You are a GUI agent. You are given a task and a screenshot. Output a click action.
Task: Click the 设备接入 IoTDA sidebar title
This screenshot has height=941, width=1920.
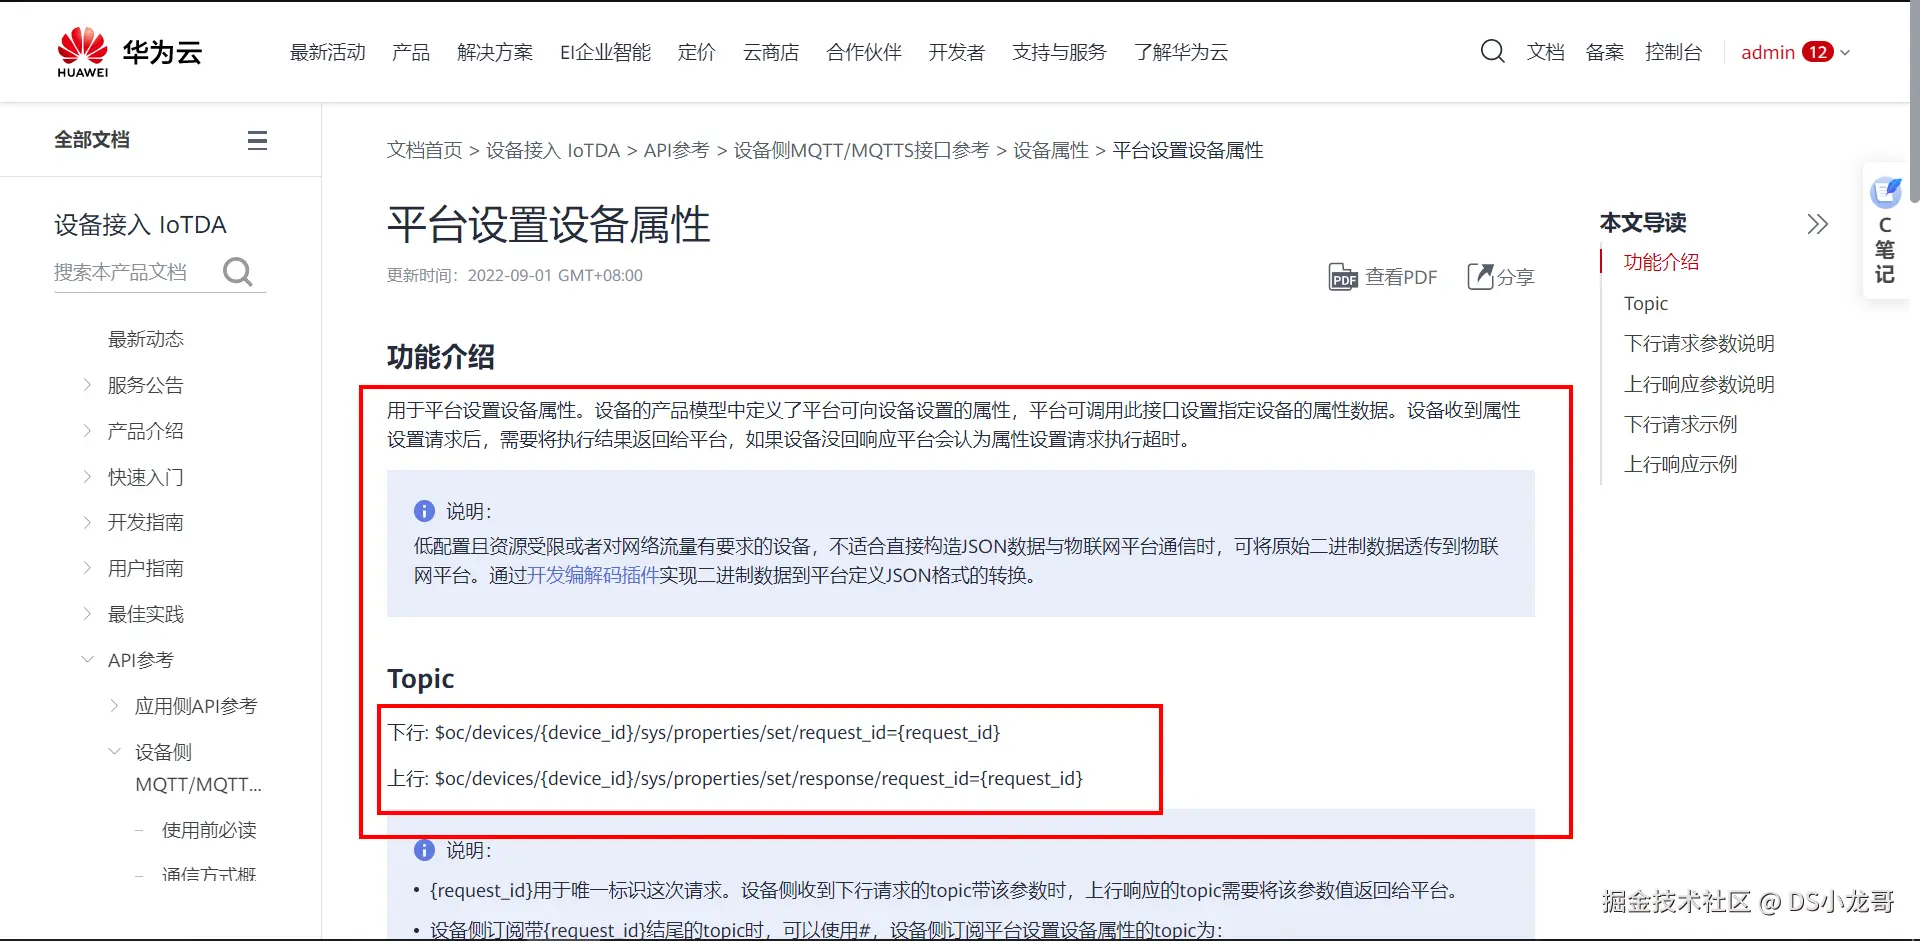(x=140, y=225)
